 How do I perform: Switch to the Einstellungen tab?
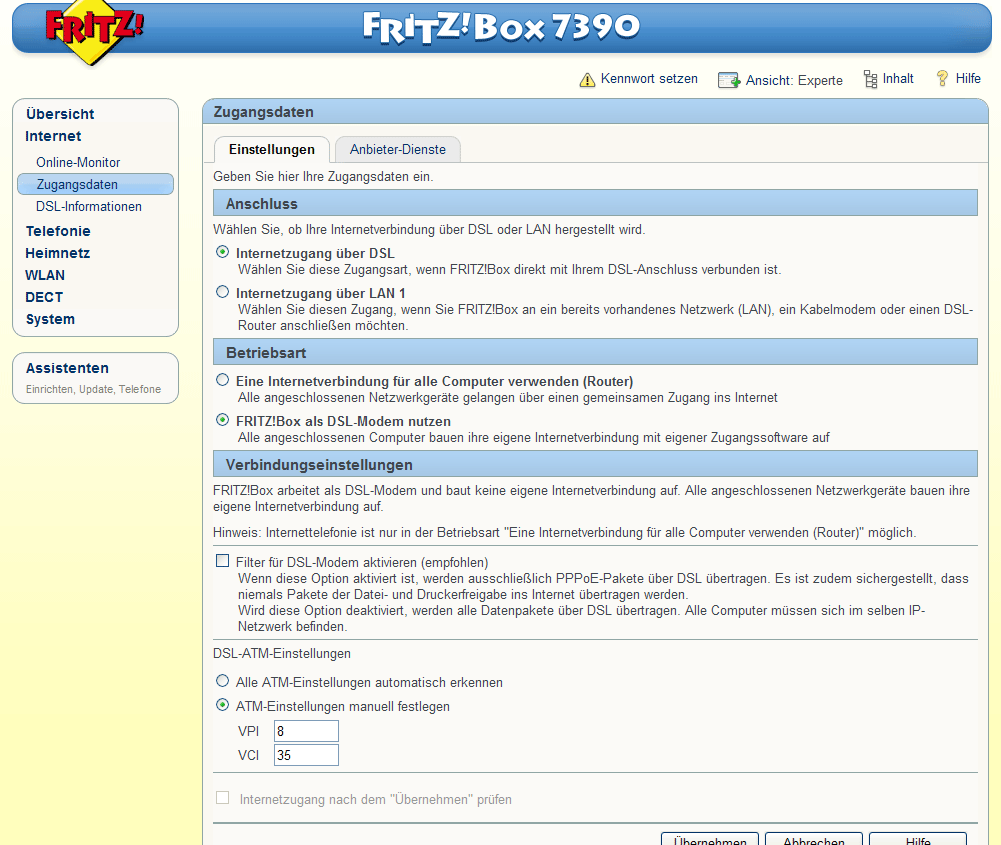pos(272,149)
